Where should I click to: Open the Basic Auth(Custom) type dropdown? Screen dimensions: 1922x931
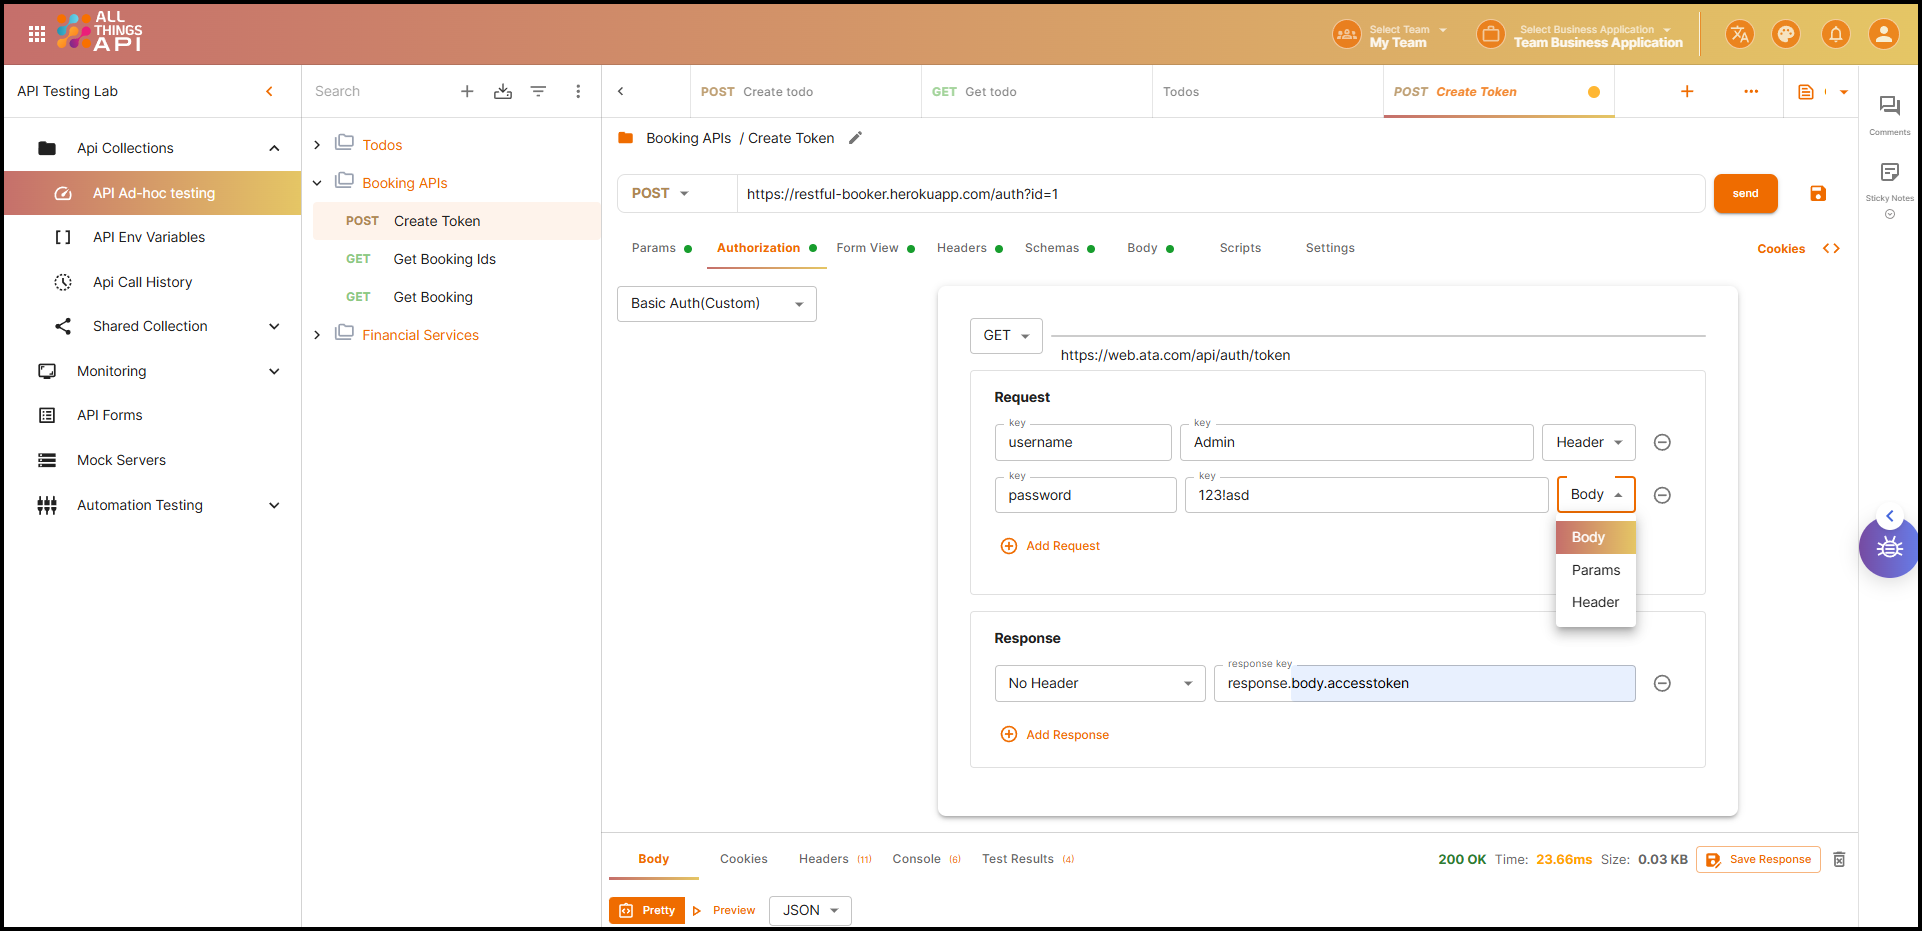[x=716, y=304]
